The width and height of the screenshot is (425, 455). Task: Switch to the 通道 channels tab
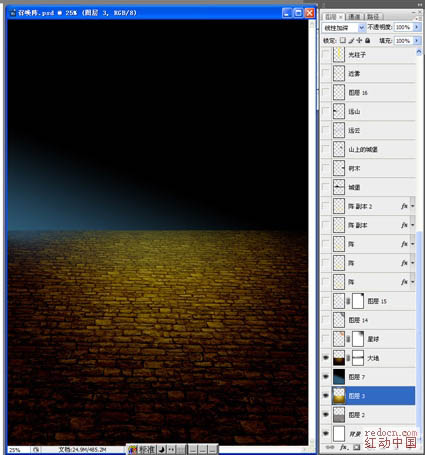354,16
